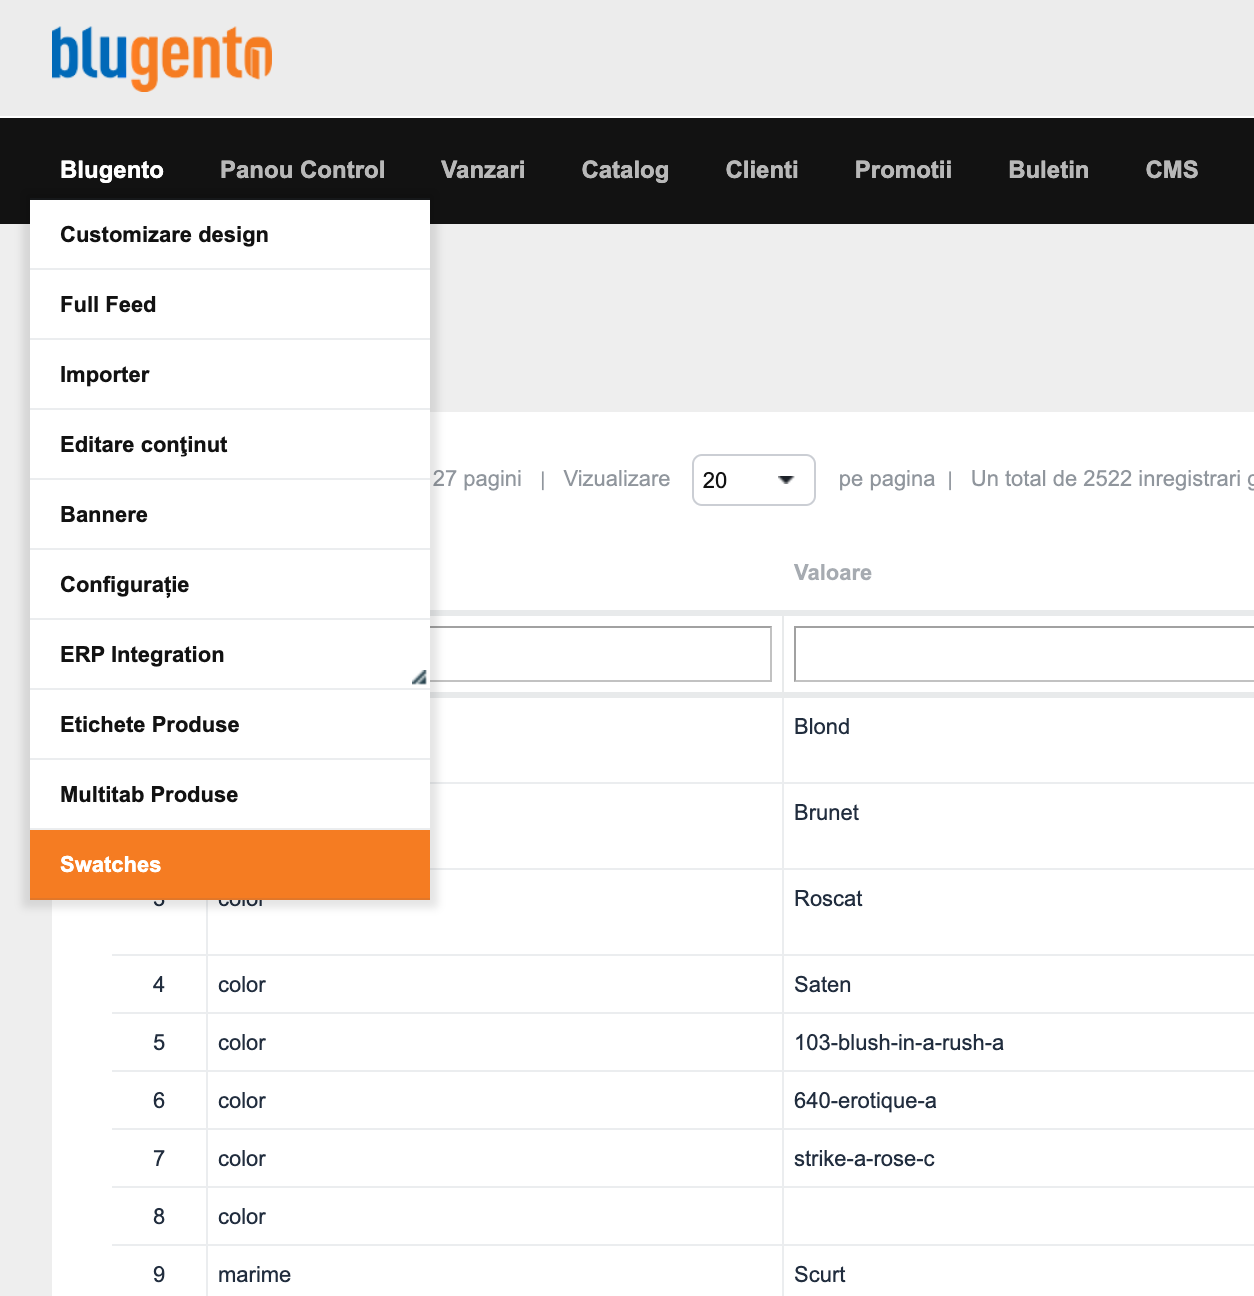Open the per-page count dropdown showing 20
Viewport: 1254px width, 1296px height.
click(x=754, y=480)
